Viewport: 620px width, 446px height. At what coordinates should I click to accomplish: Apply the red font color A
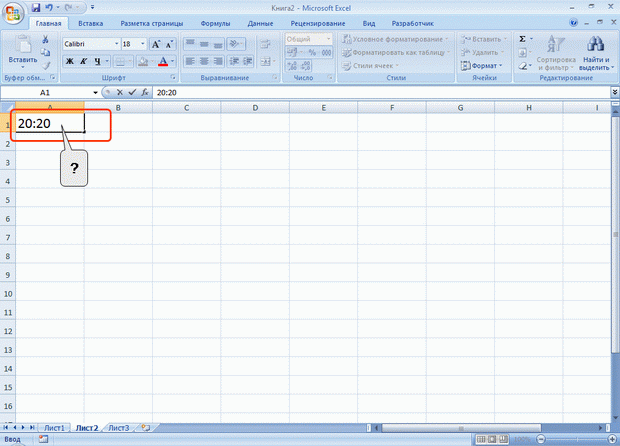(x=163, y=61)
